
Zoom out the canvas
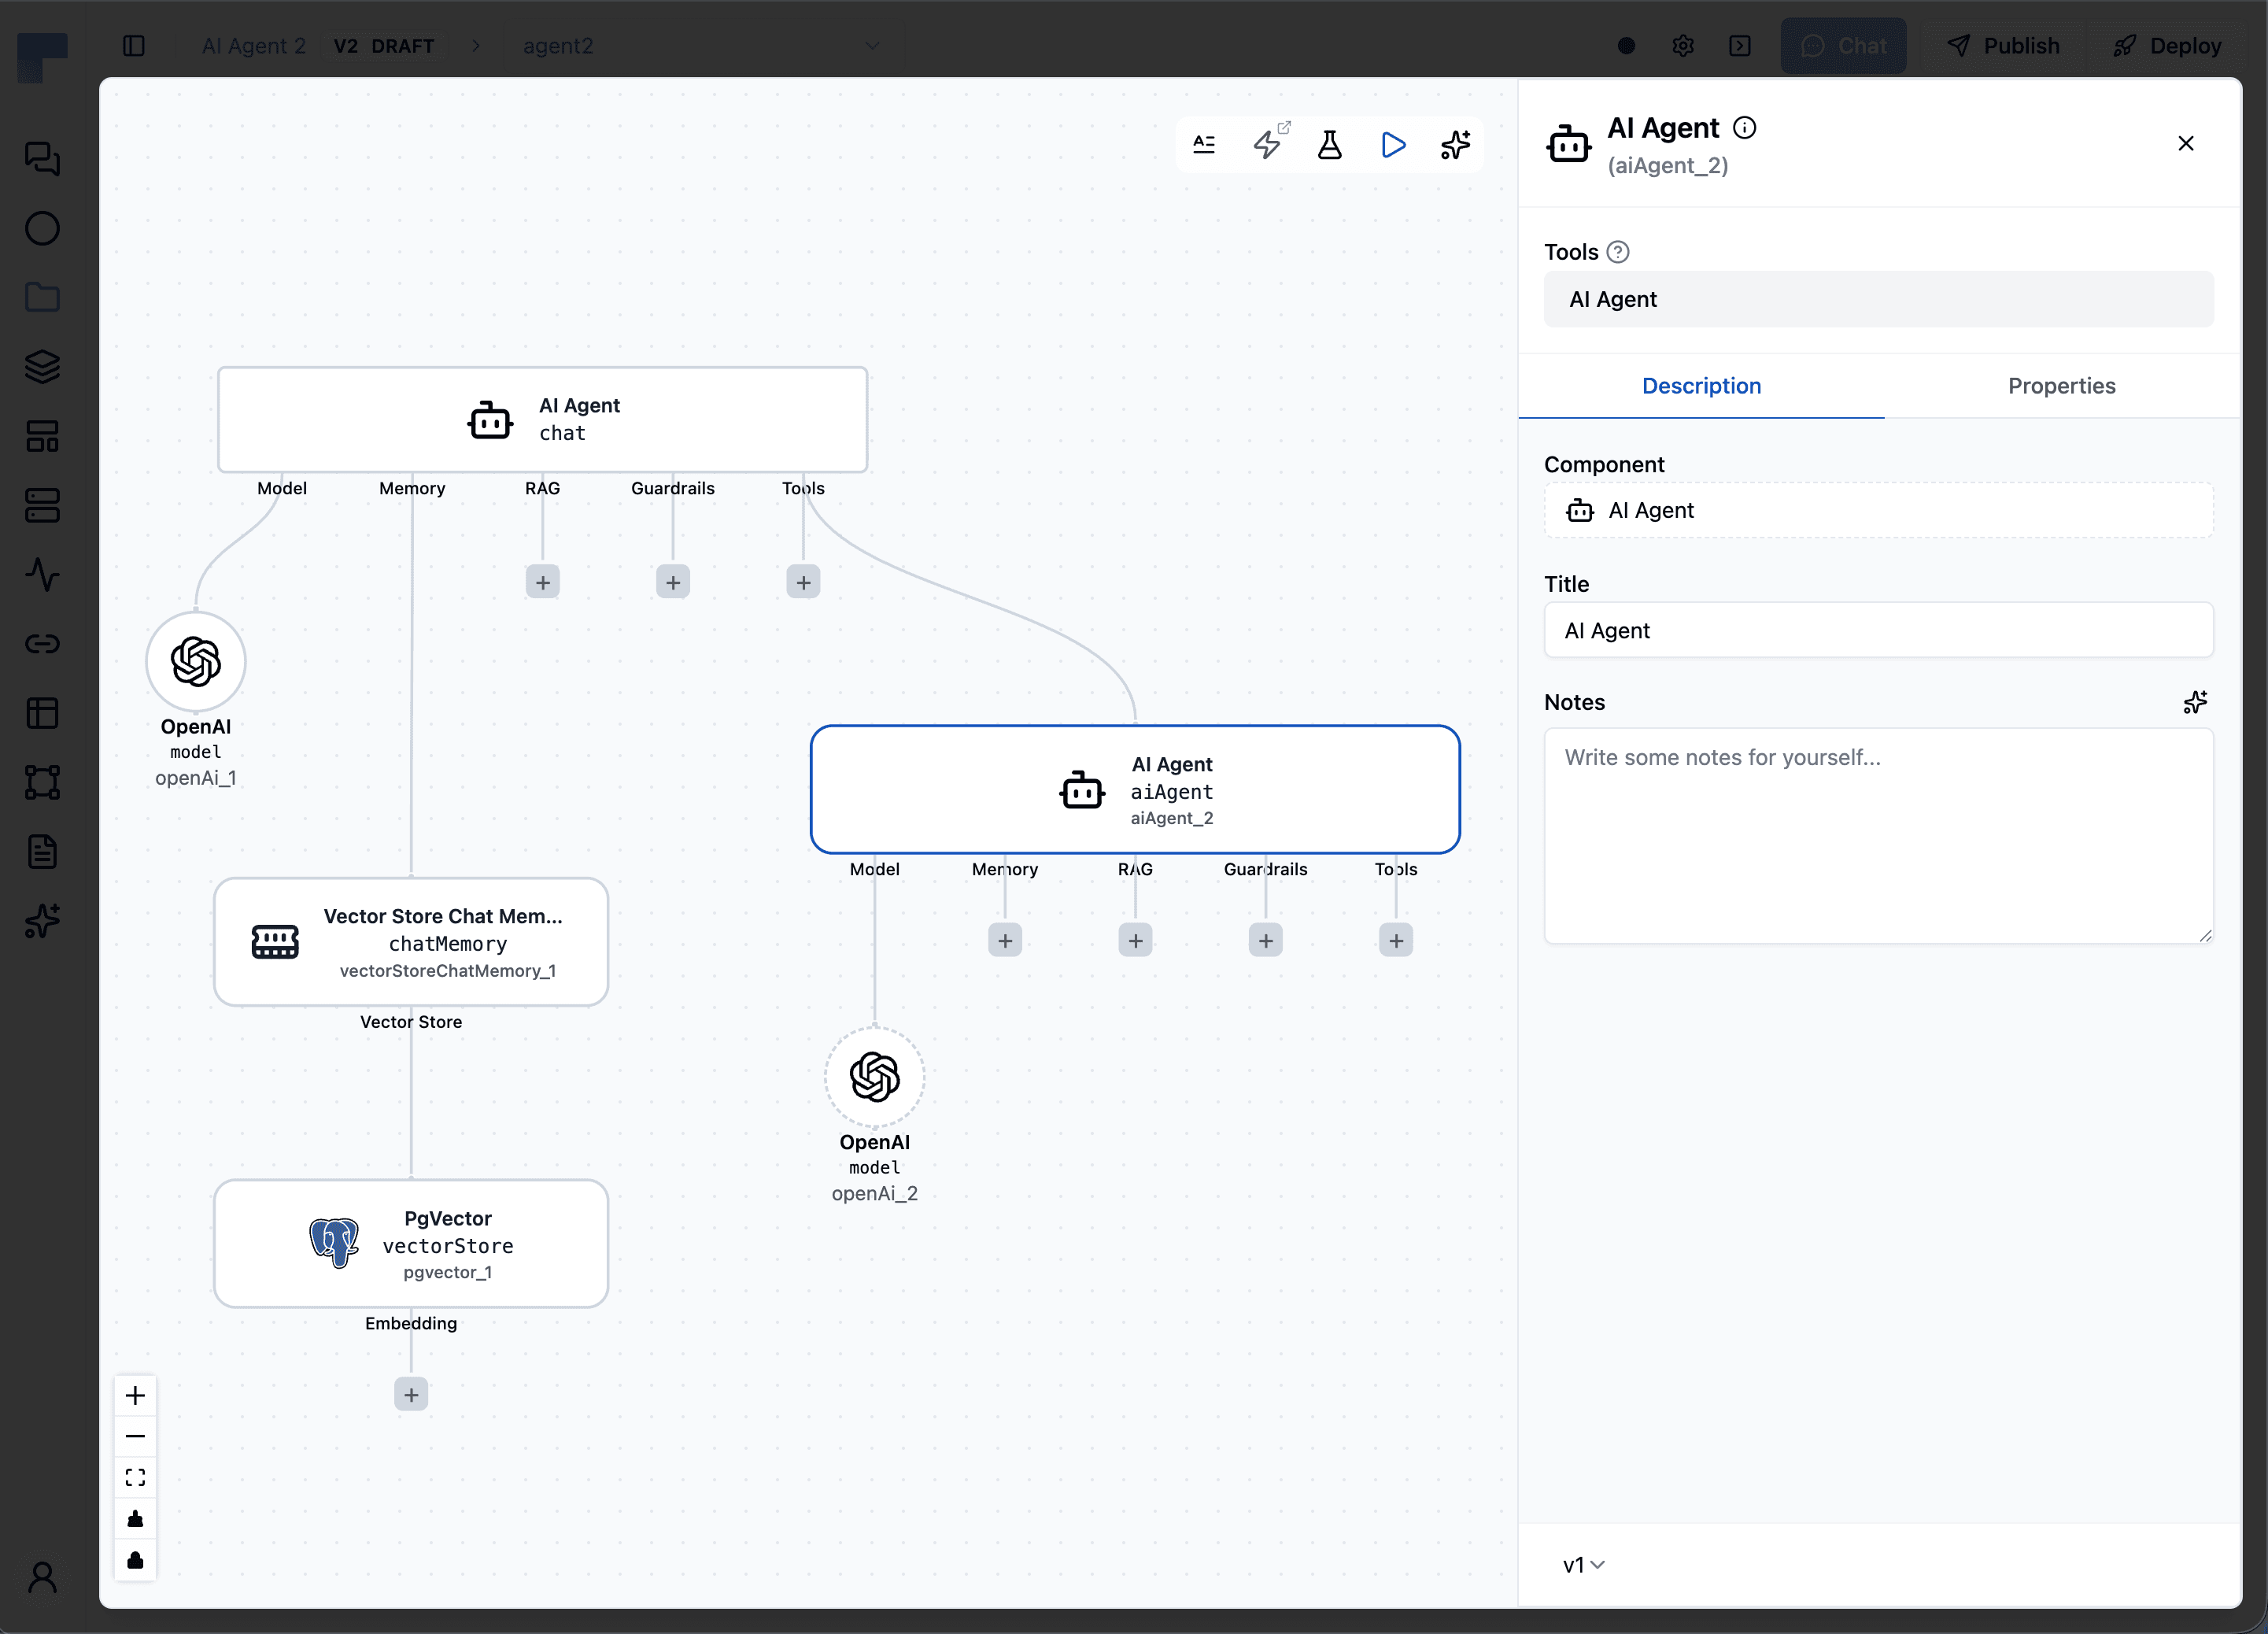click(135, 1436)
